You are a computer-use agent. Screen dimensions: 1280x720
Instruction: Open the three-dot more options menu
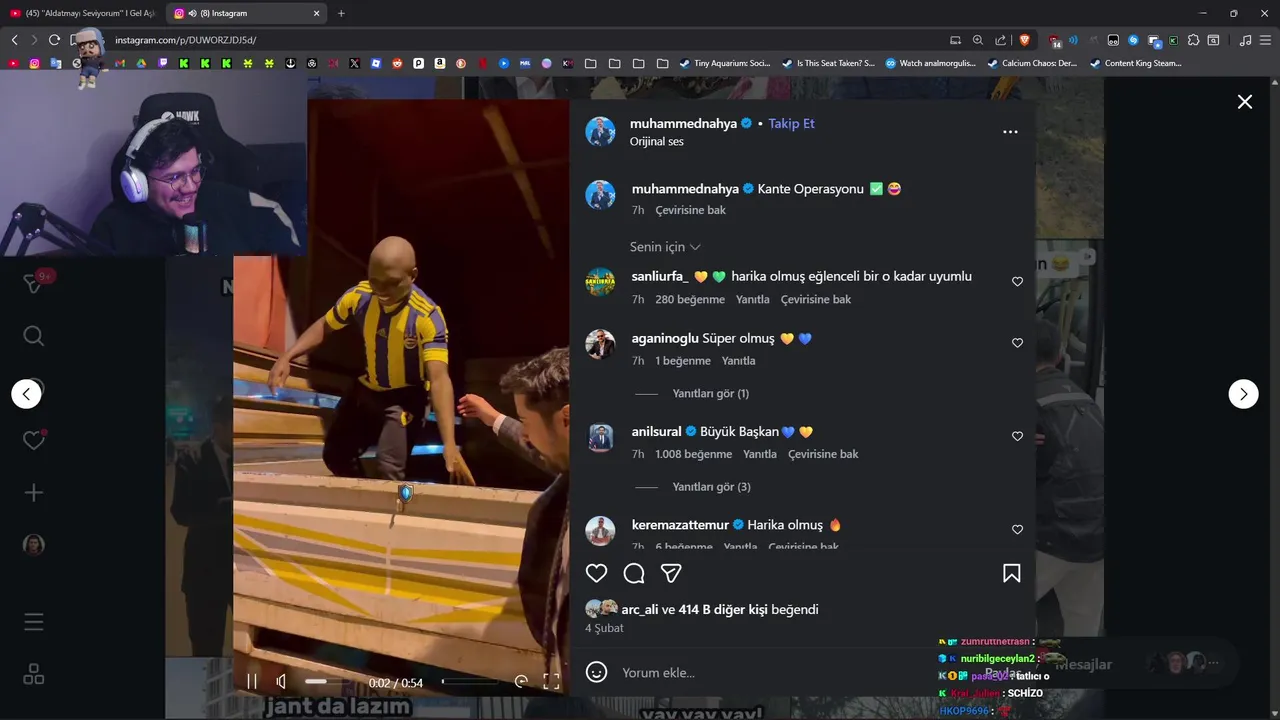[1010, 132]
